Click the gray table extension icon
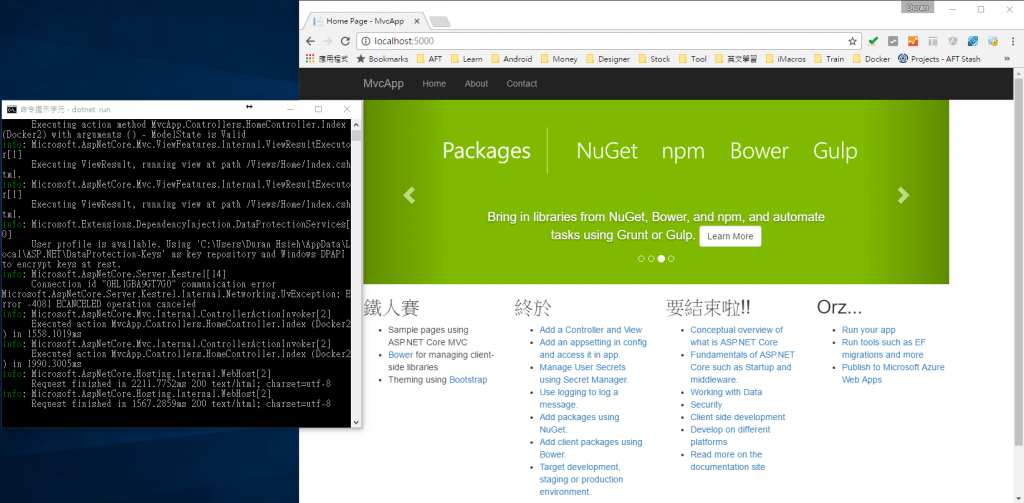 click(933, 41)
